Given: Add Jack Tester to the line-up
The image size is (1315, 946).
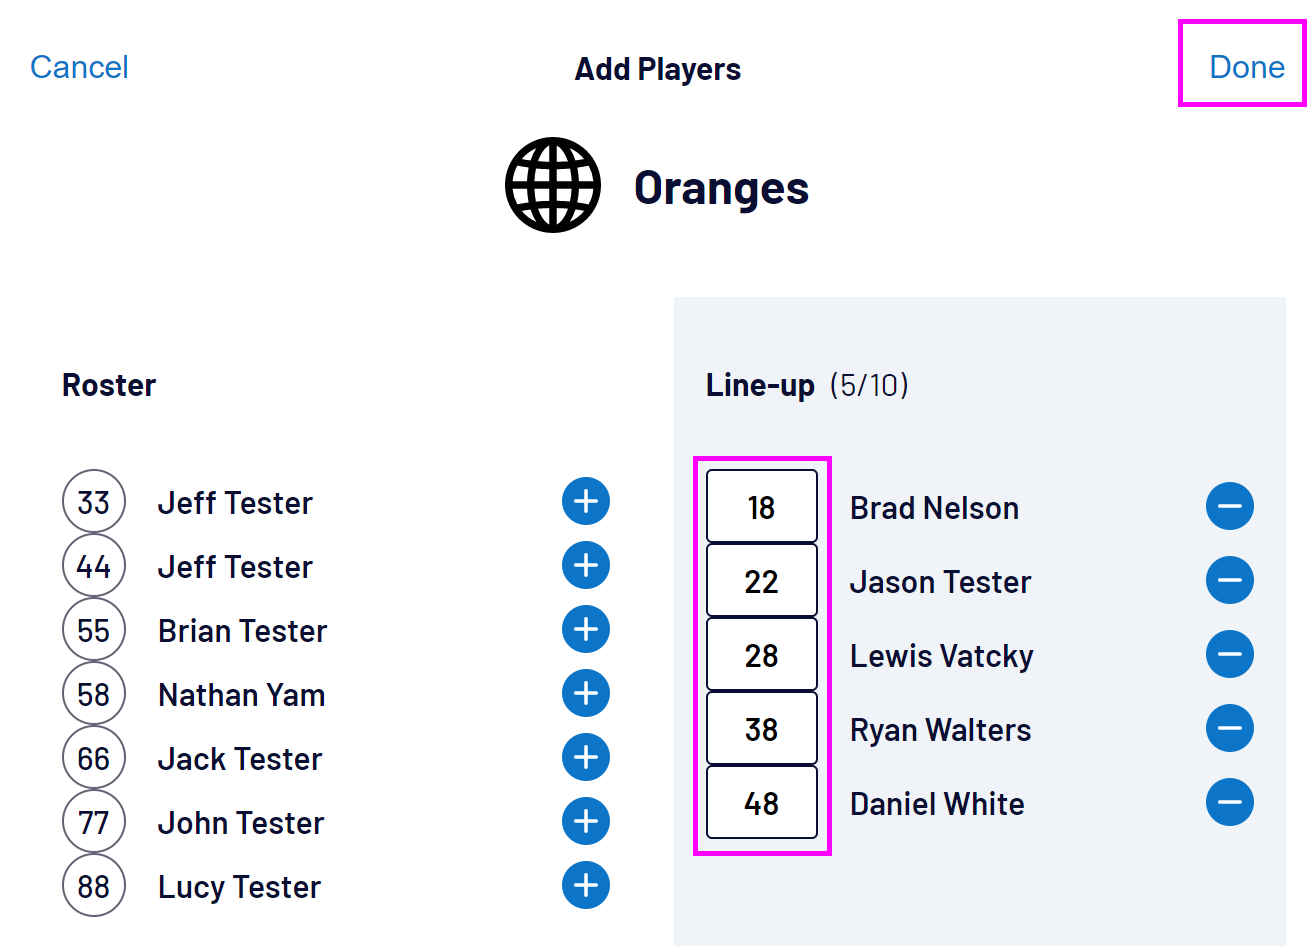Looking at the screenshot, I should [586, 757].
